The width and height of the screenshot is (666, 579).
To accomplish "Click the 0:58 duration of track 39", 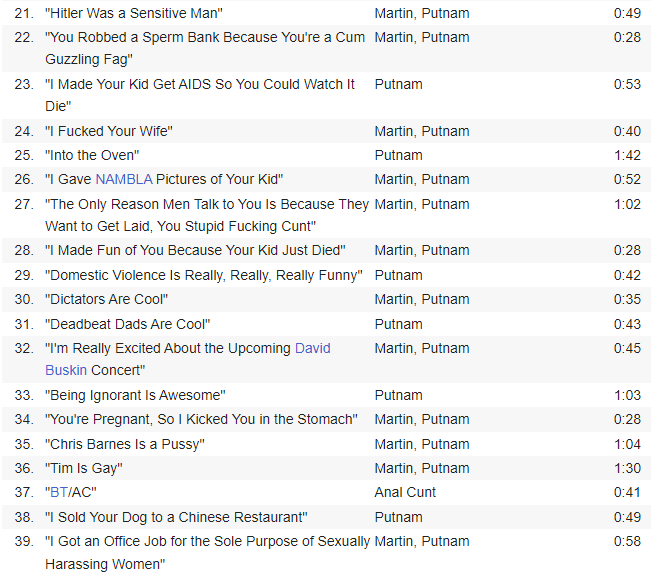I will (627, 542).
